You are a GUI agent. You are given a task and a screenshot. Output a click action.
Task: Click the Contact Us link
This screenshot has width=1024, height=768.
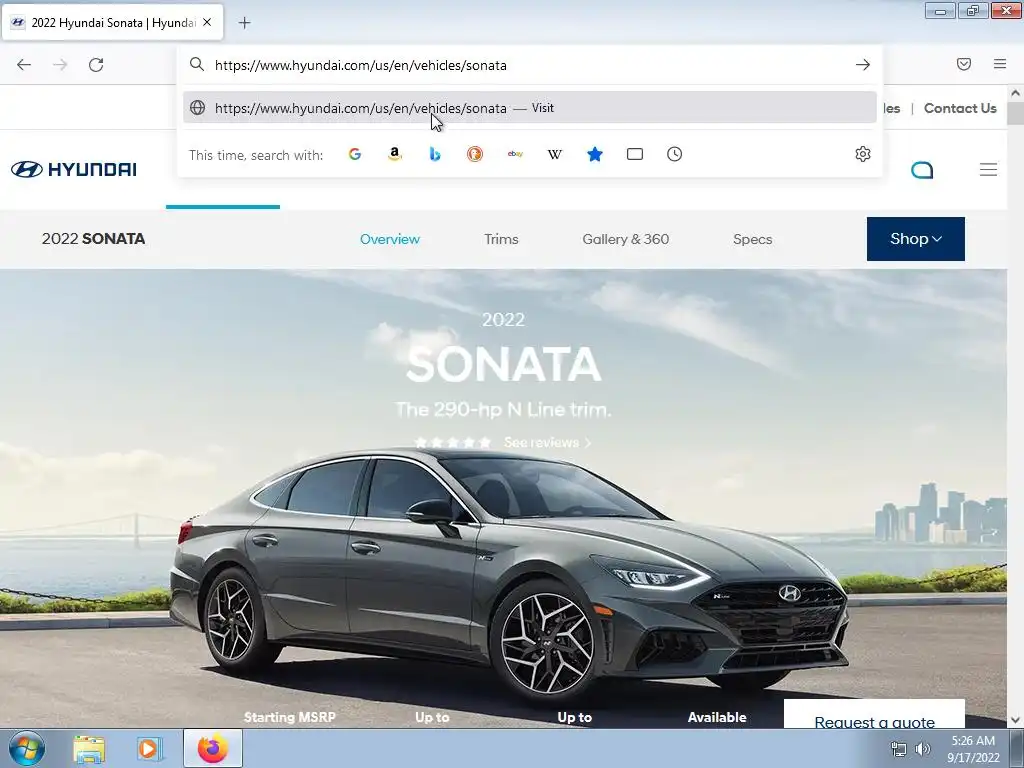point(960,108)
